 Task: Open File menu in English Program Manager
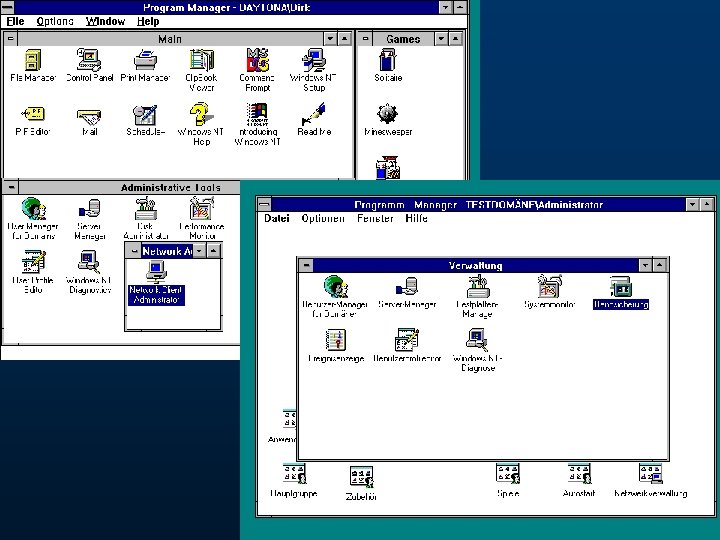pyautogui.click(x=16, y=21)
